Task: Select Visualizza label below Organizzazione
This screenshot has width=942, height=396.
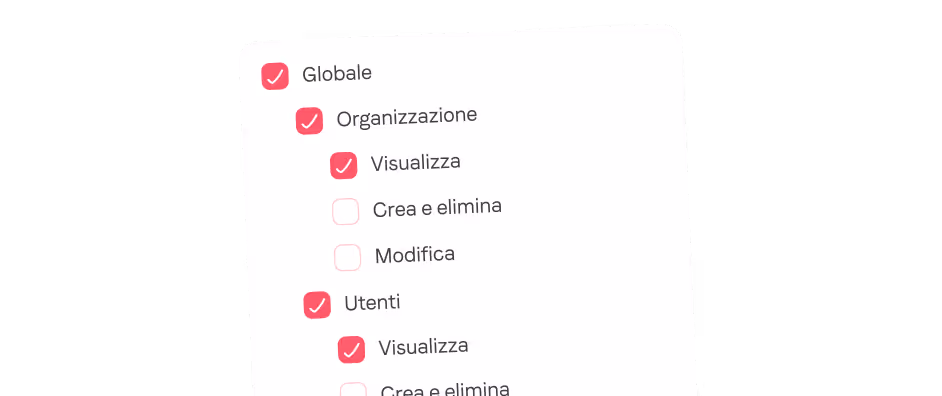Action: click(x=416, y=162)
